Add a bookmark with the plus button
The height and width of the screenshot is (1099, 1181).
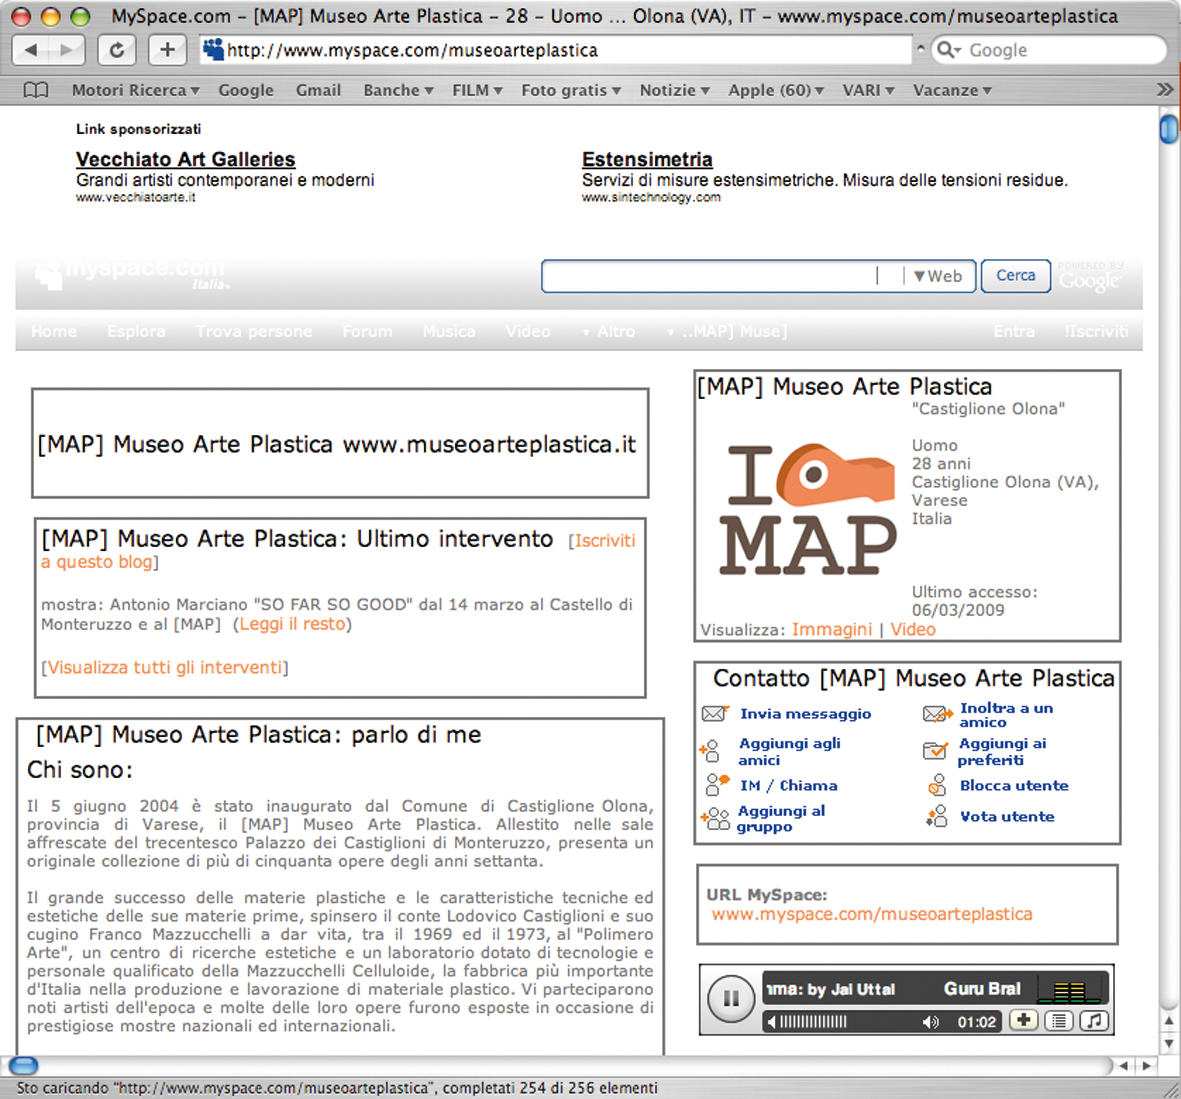pyautogui.click(x=167, y=50)
